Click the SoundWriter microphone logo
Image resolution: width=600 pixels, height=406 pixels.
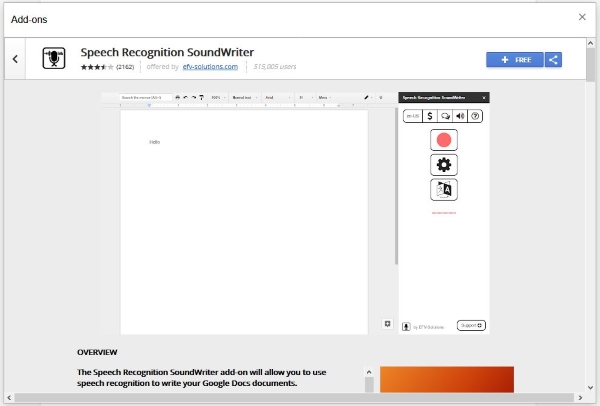tap(53, 59)
